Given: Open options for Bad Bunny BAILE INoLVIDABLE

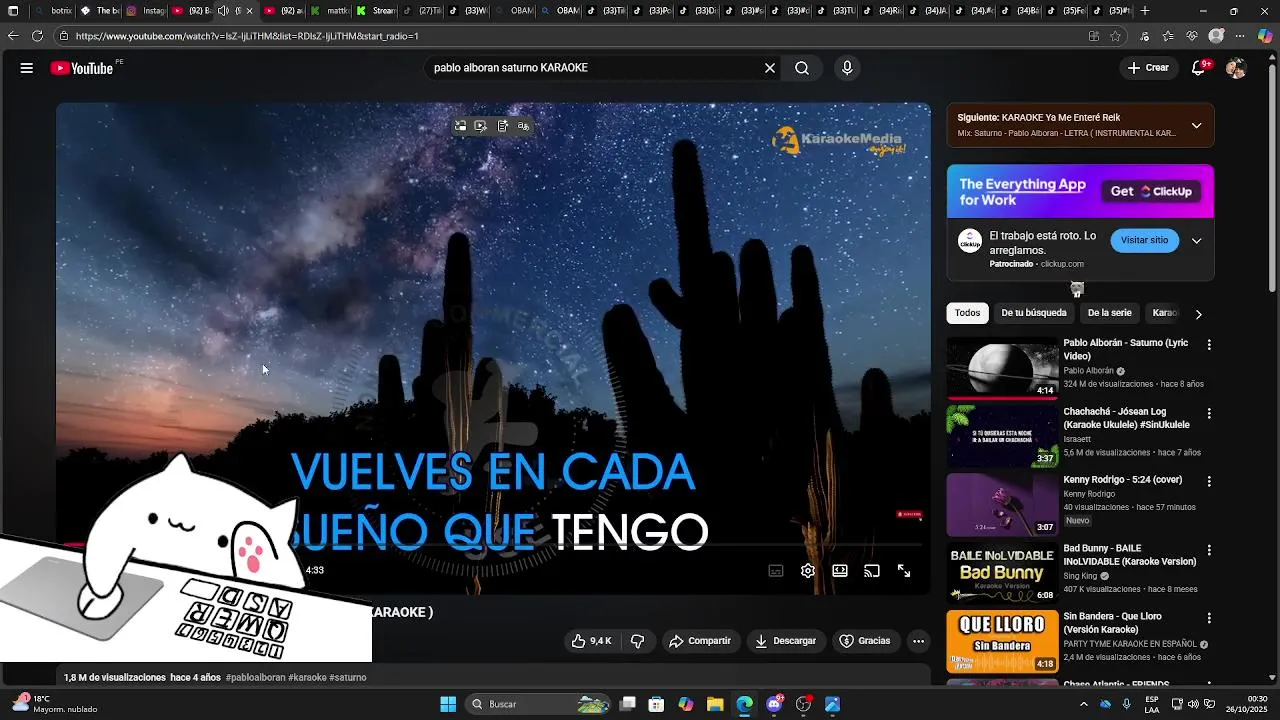Looking at the screenshot, I should (1208, 550).
